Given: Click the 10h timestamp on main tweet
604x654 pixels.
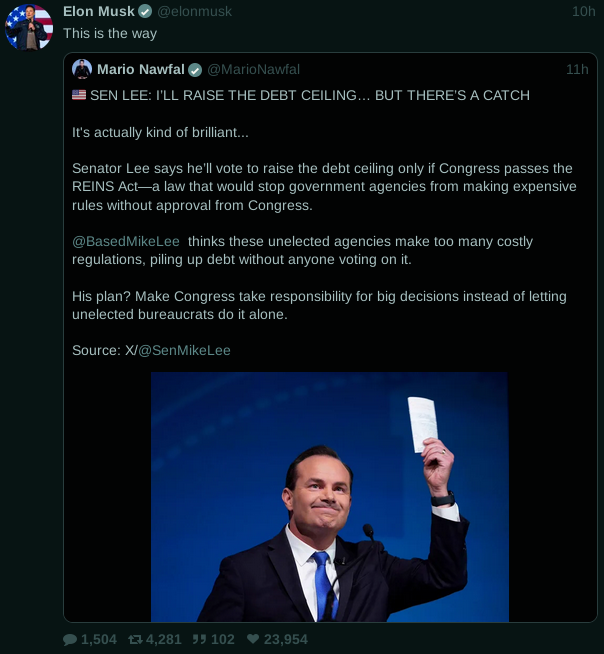Looking at the screenshot, I should tap(584, 12).
